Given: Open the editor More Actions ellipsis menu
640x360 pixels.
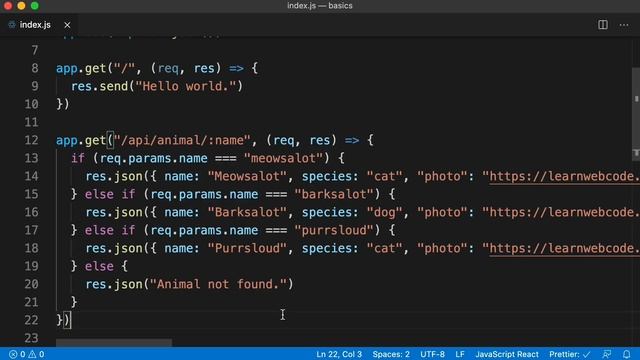Looking at the screenshot, I should click(x=624, y=25).
